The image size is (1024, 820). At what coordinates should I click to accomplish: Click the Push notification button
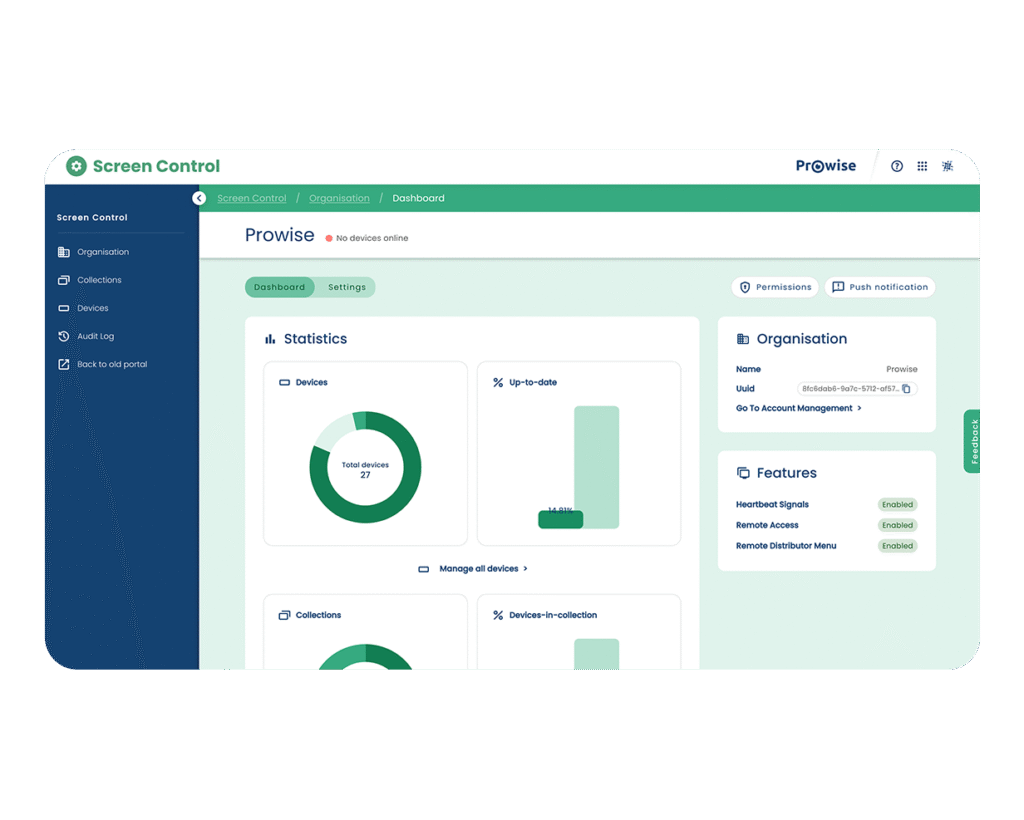coord(880,288)
